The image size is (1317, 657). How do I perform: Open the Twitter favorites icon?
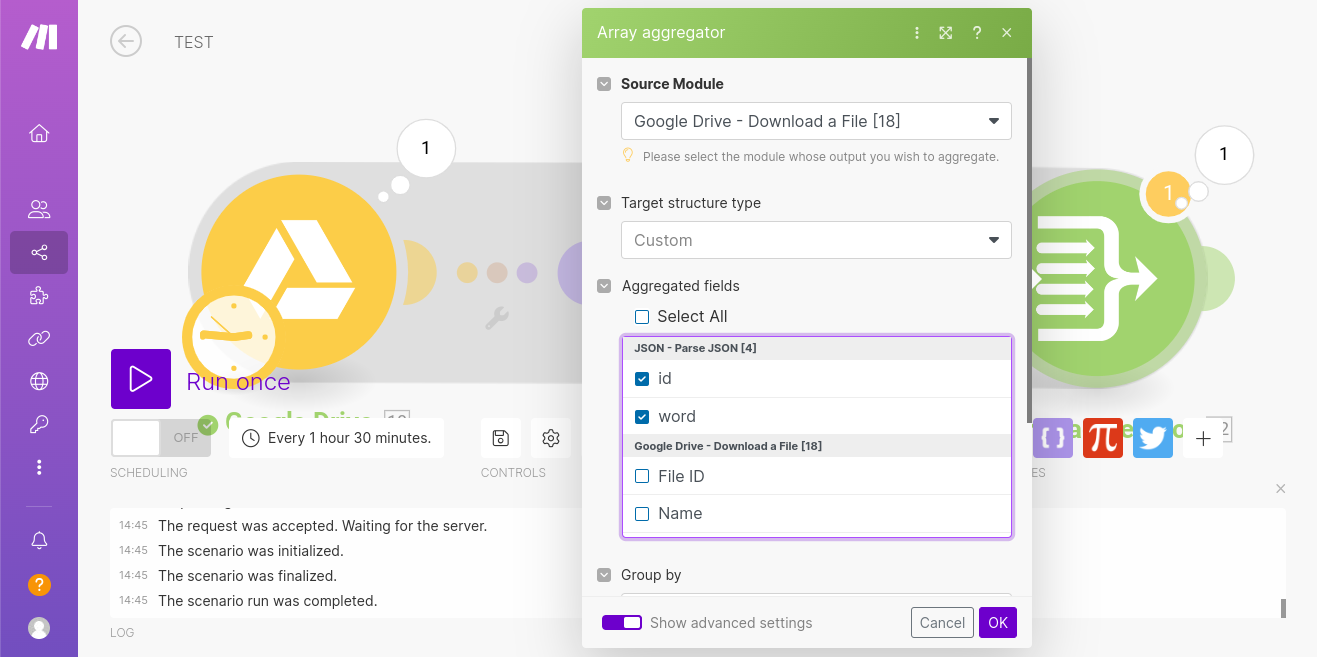(1153, 438)
